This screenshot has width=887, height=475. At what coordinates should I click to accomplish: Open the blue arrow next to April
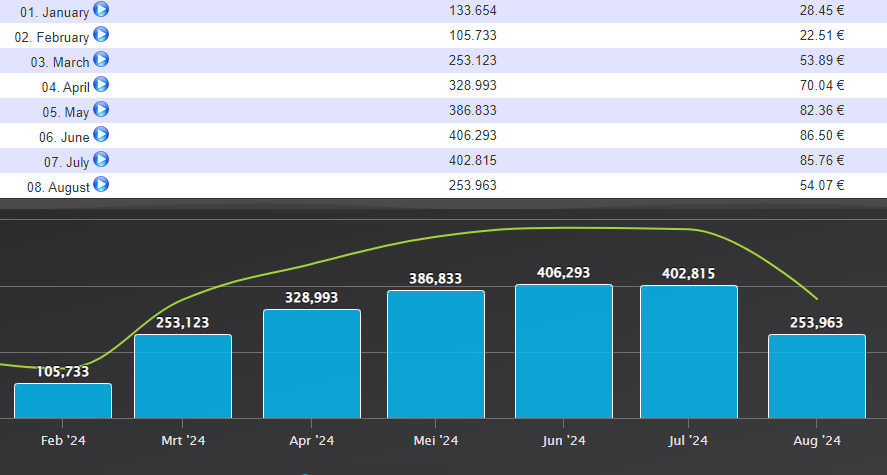pos(101,84)
